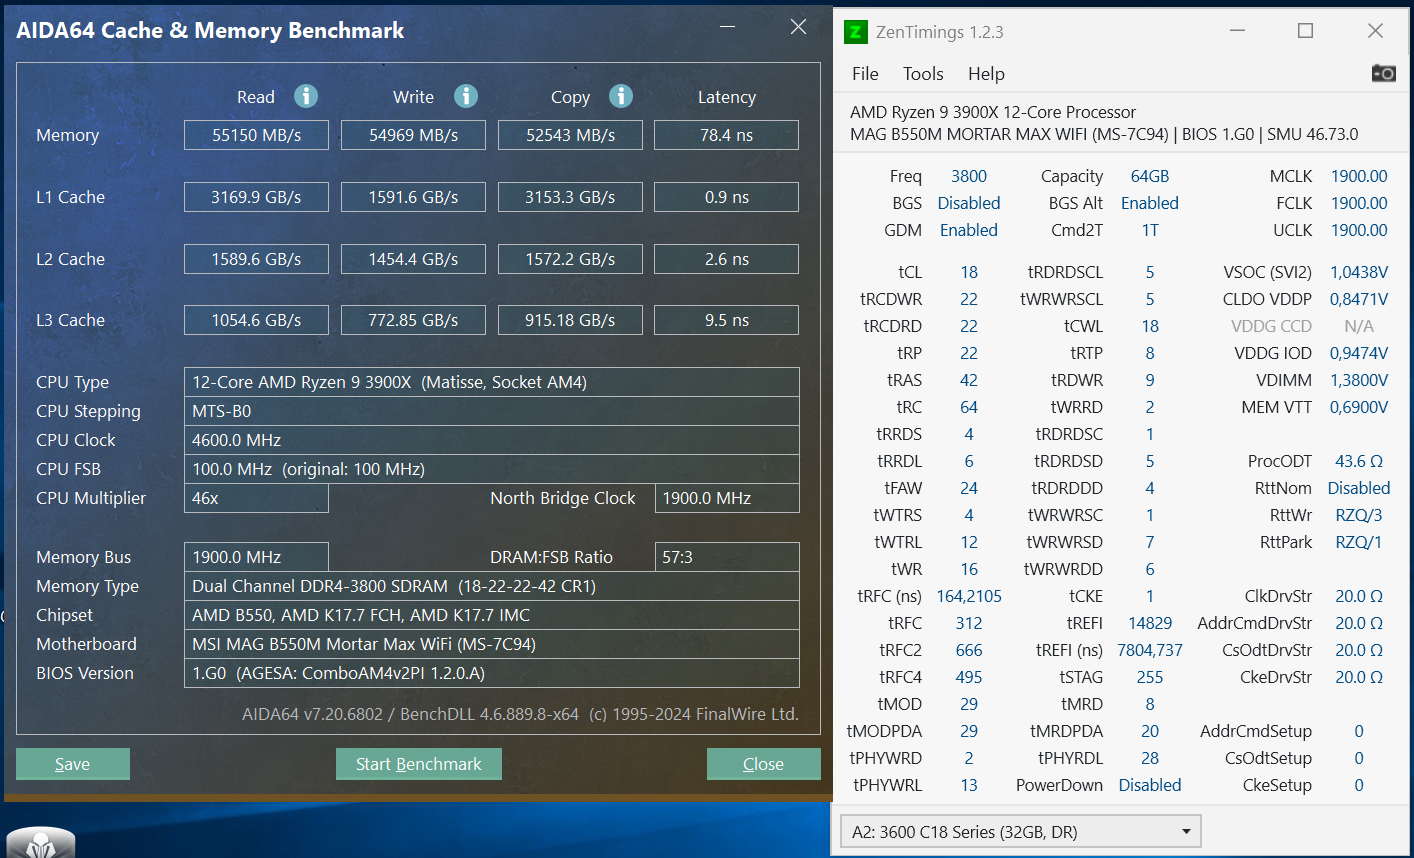Viewport: 1414px width, 858px height.
Task: Click the tREFI (ns) value 7804,737
Action: click(x=1150, y=650)
